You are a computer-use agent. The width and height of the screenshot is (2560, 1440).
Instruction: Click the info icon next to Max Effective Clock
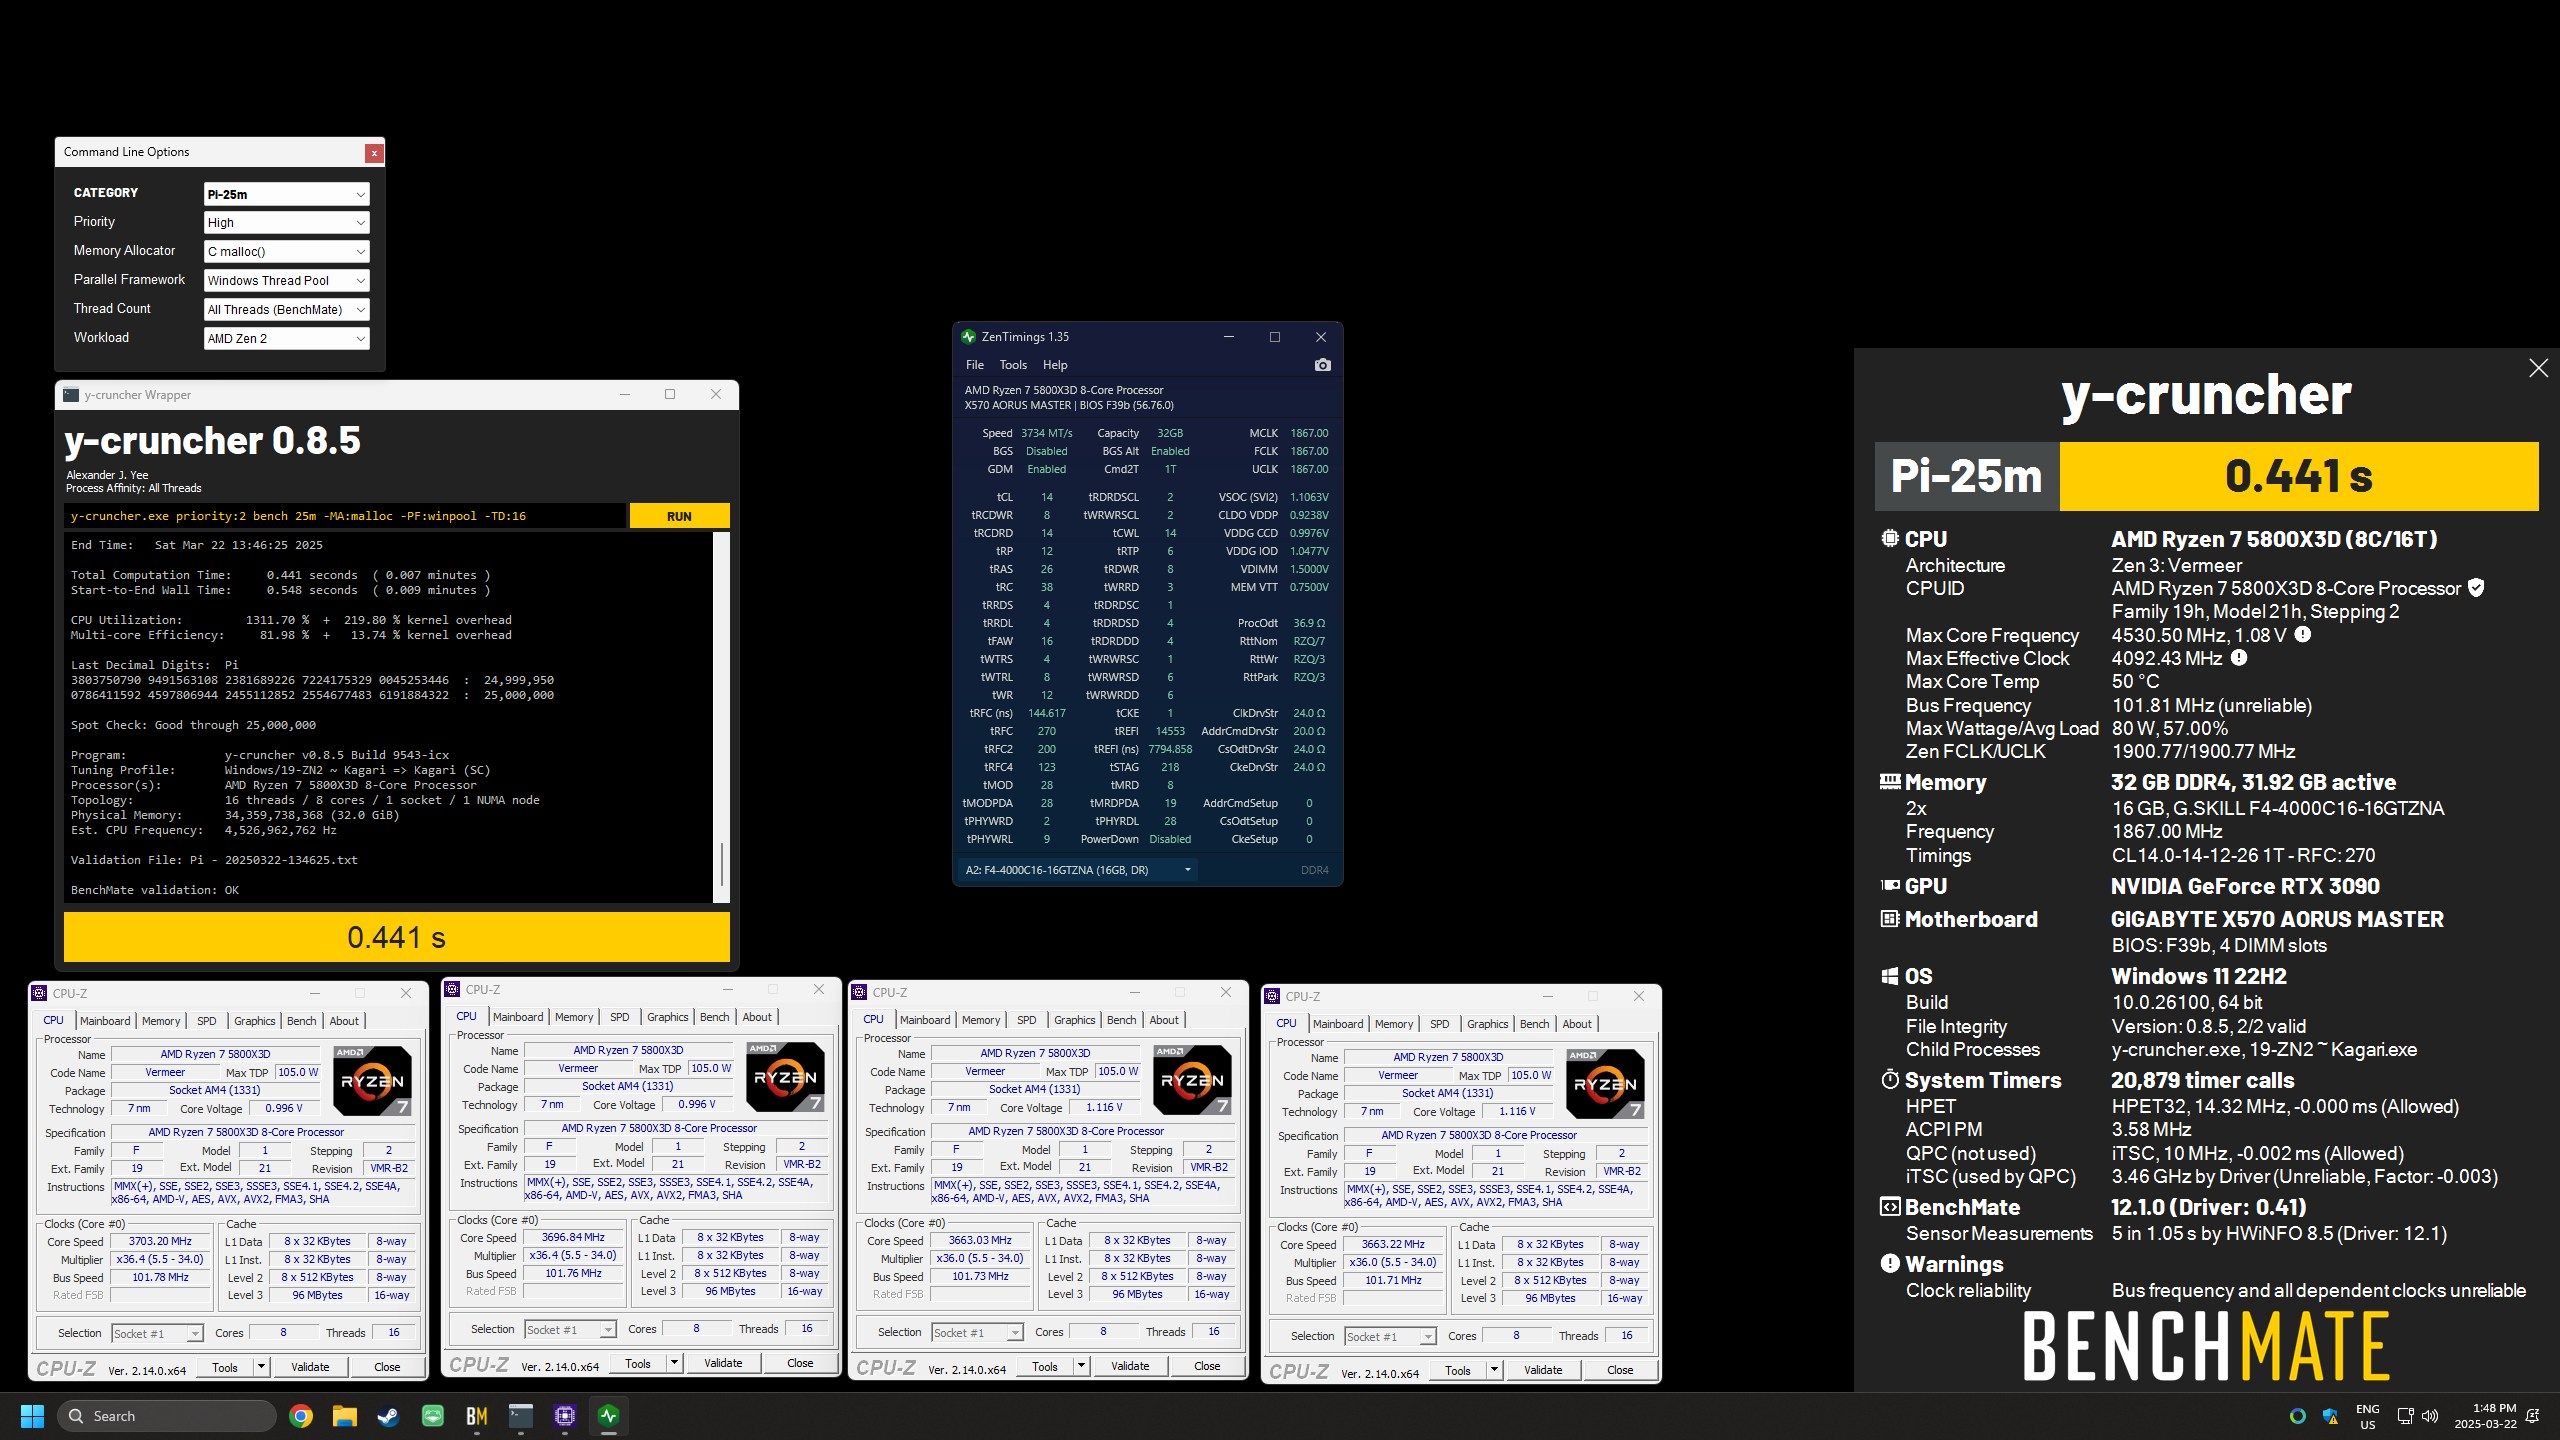click(x=2239, y=657)
